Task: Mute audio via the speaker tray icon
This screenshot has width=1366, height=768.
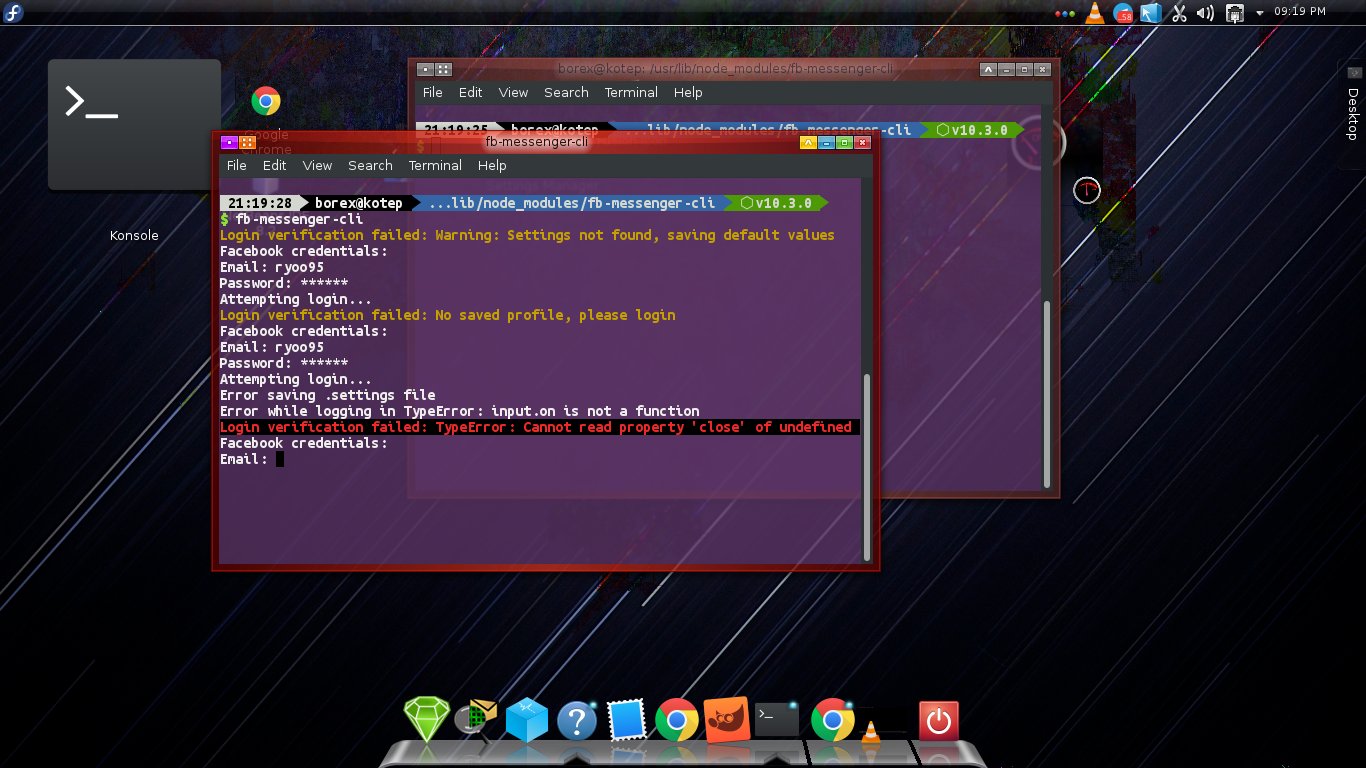Action: click(1204, 13)
